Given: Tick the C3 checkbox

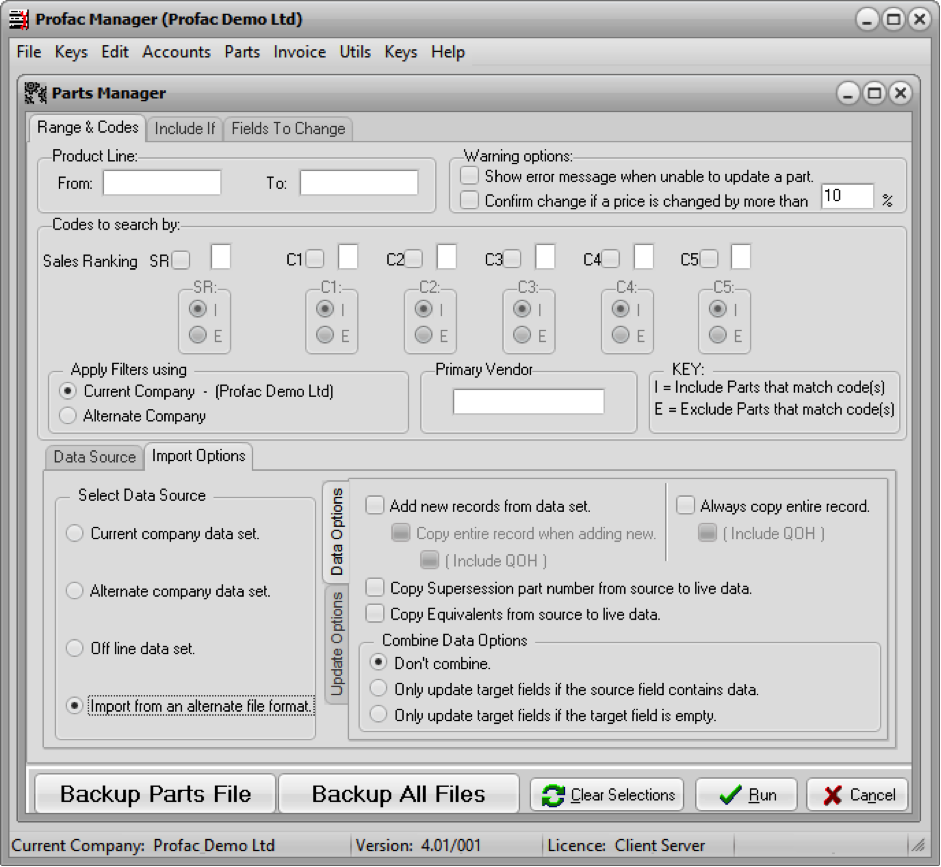Looking at the screenshot, I should [512, 259].
